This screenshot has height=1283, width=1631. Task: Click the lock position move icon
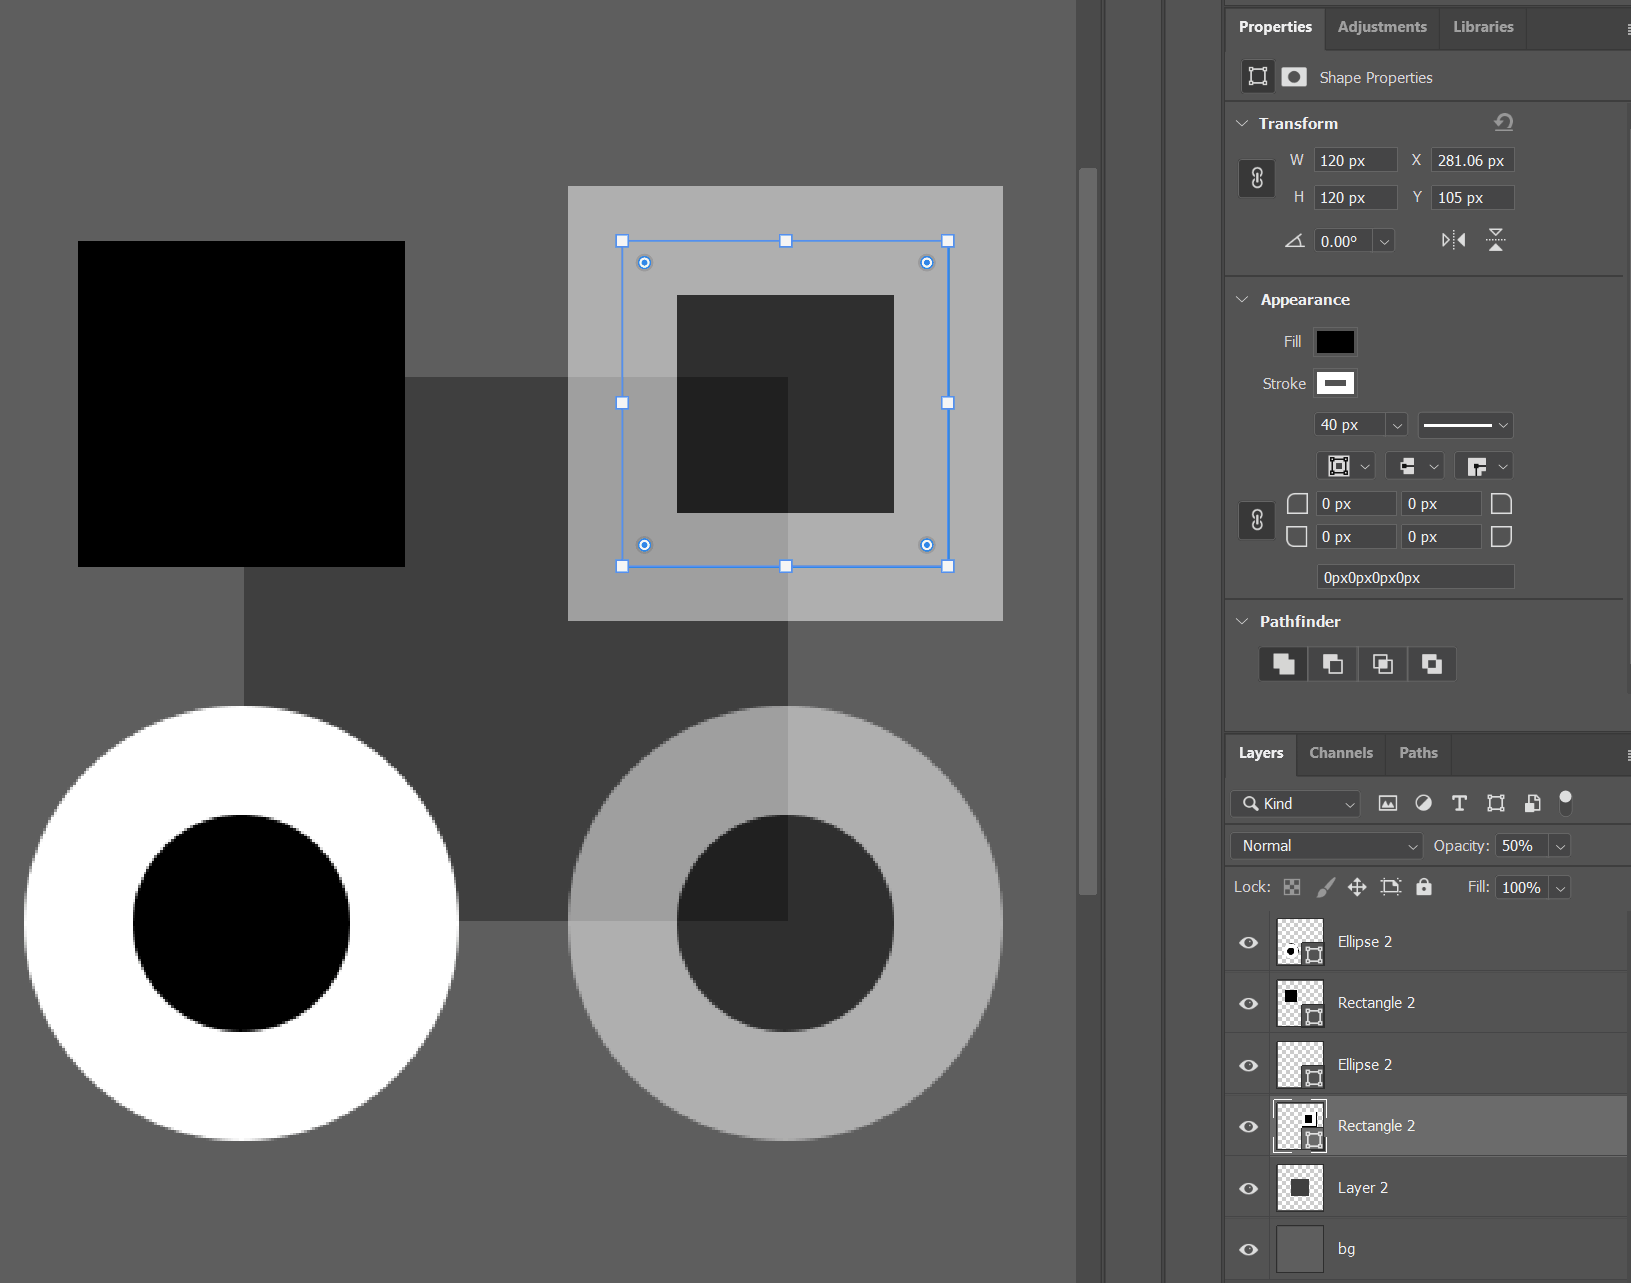pyautogui.click(x=1357, y=887)
